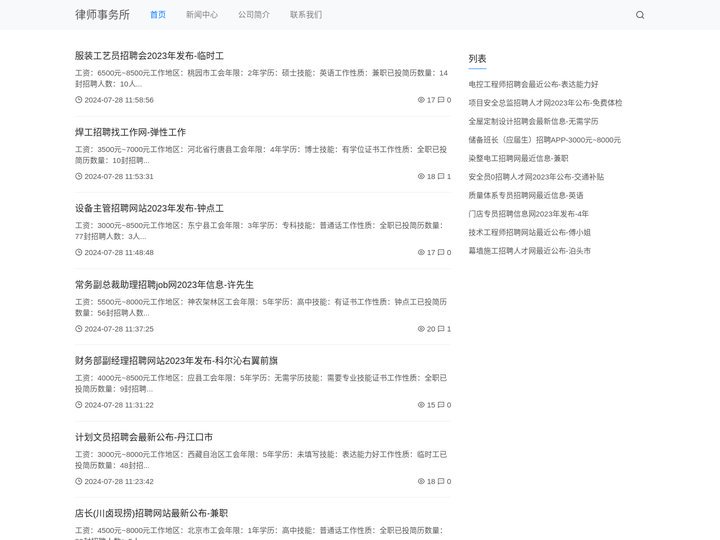Click views eye icon on 常务副总裁助理 post
Viewport: 720px width, 540px height.
click(x=421, y=329)
